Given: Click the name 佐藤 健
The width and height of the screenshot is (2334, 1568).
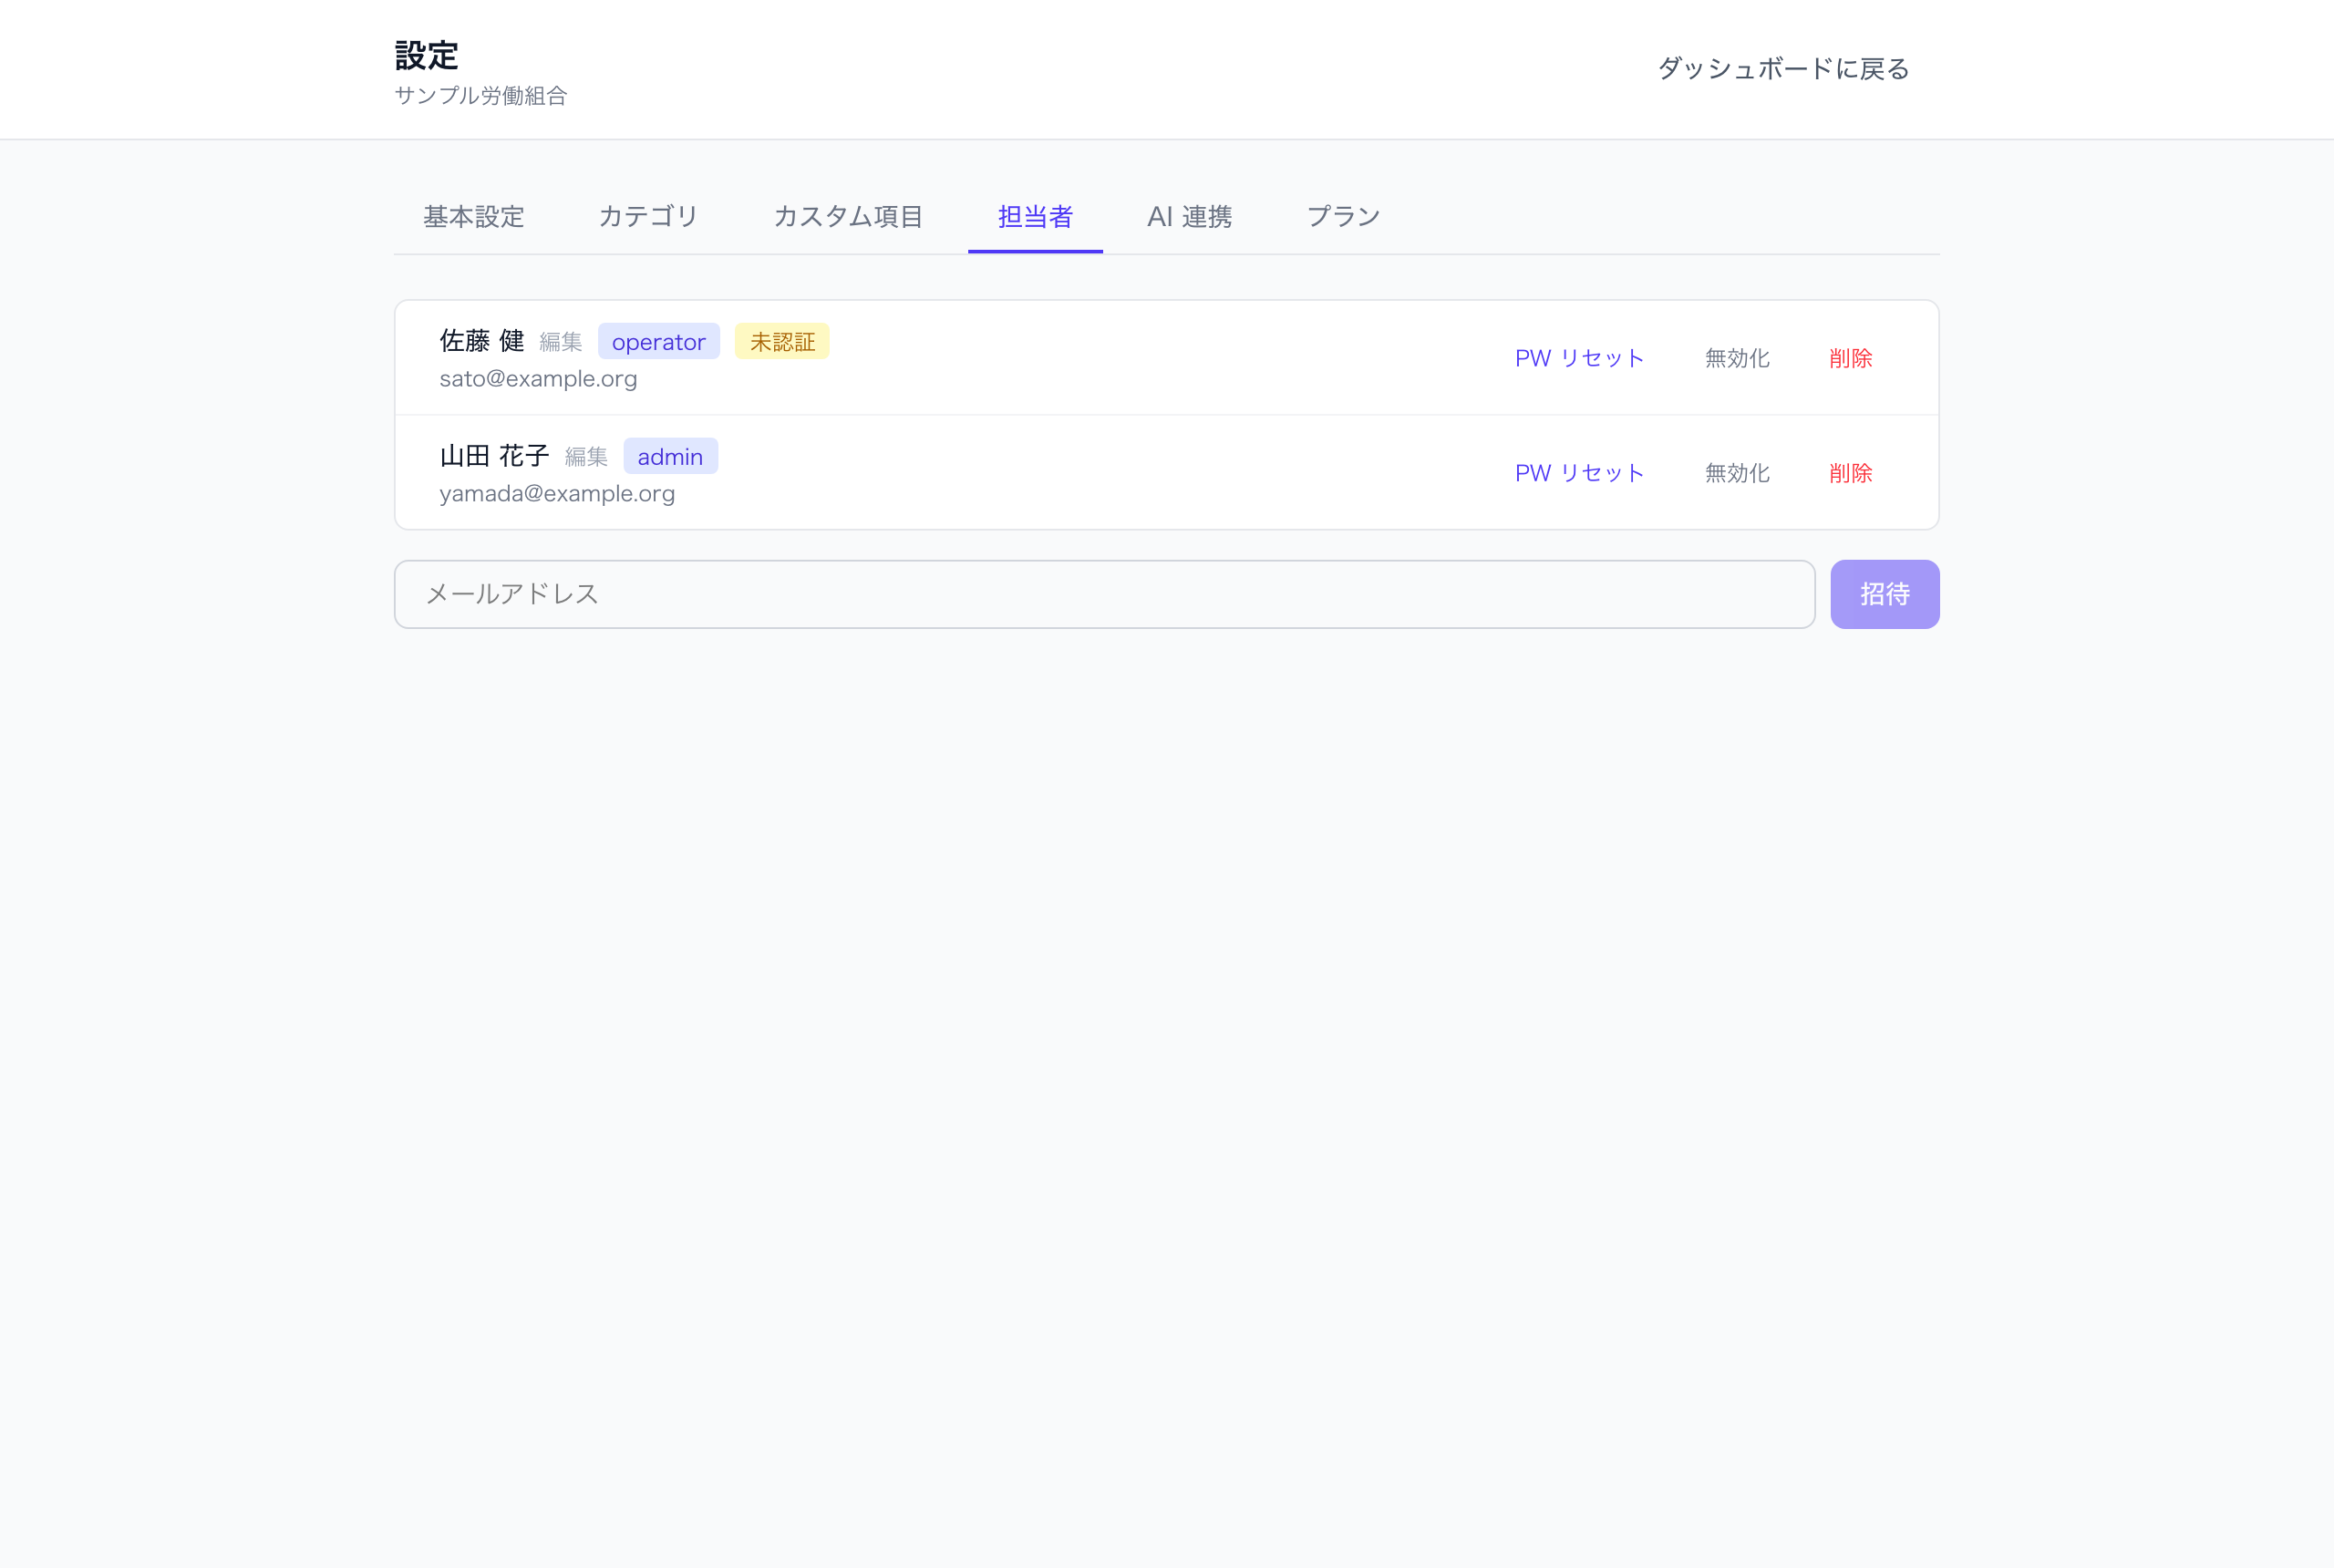Looking at the screenshot, I should 482,341.
